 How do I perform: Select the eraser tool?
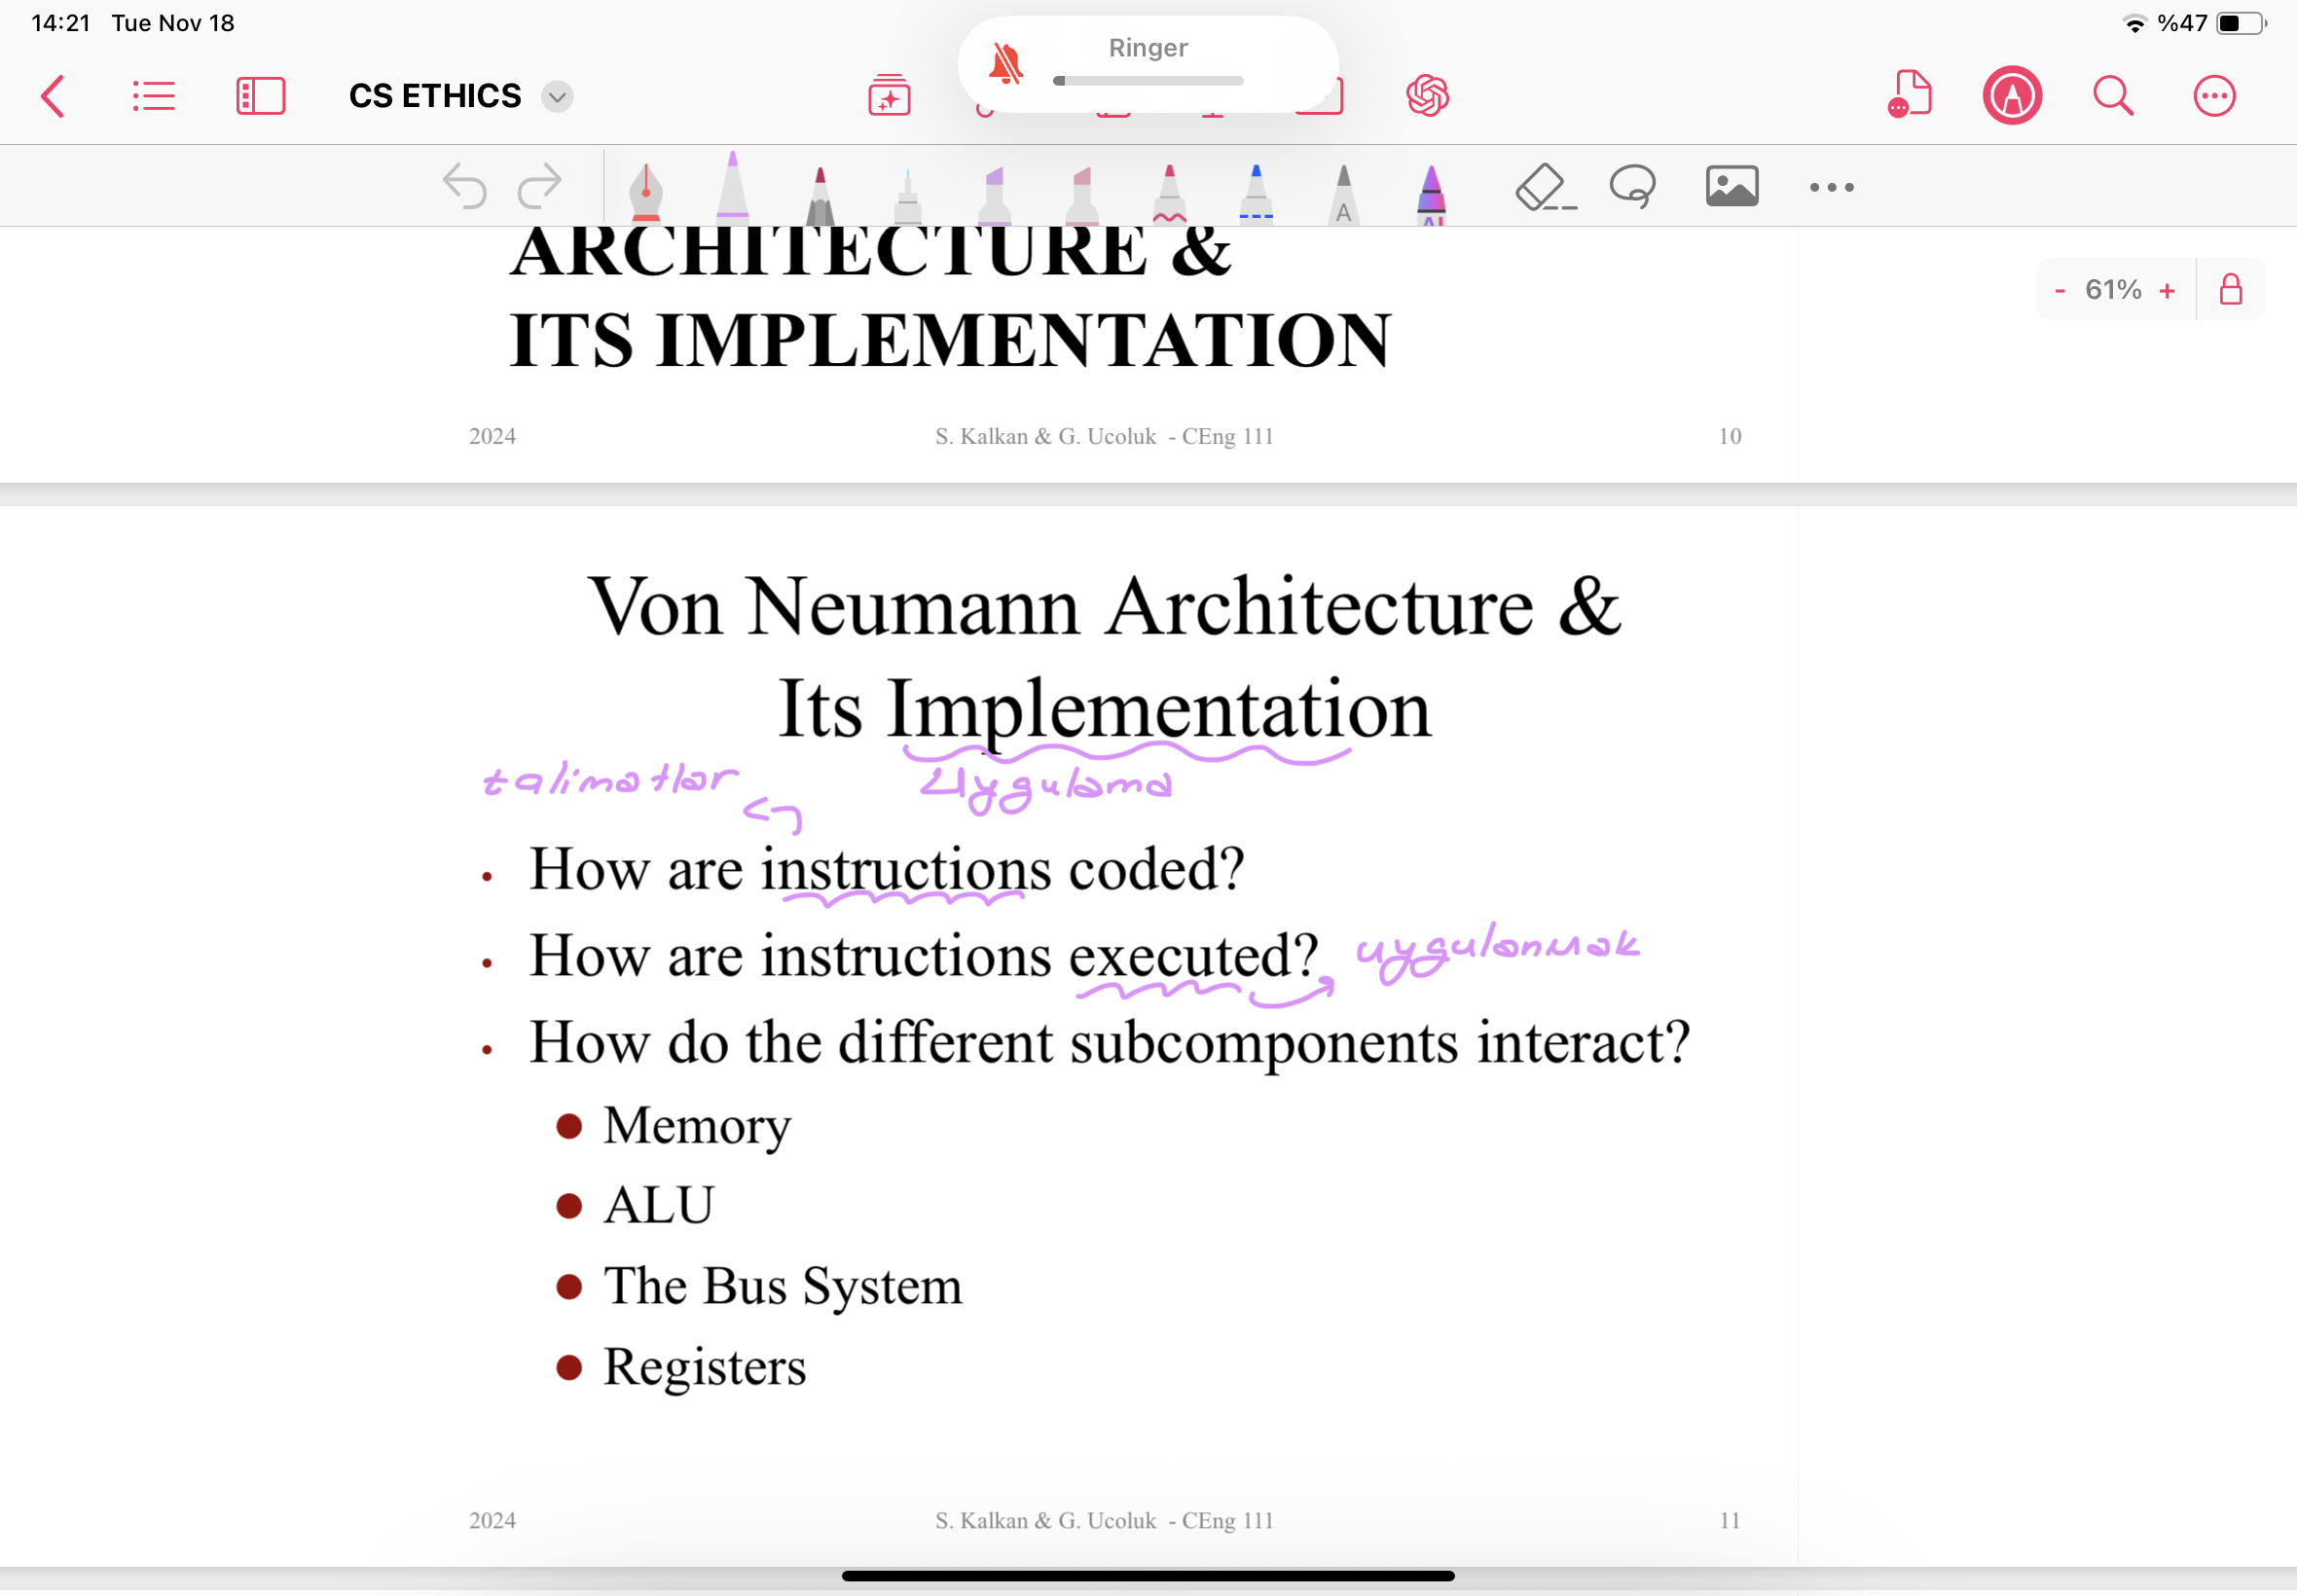pyautogui.click(x=1545, y=187)
